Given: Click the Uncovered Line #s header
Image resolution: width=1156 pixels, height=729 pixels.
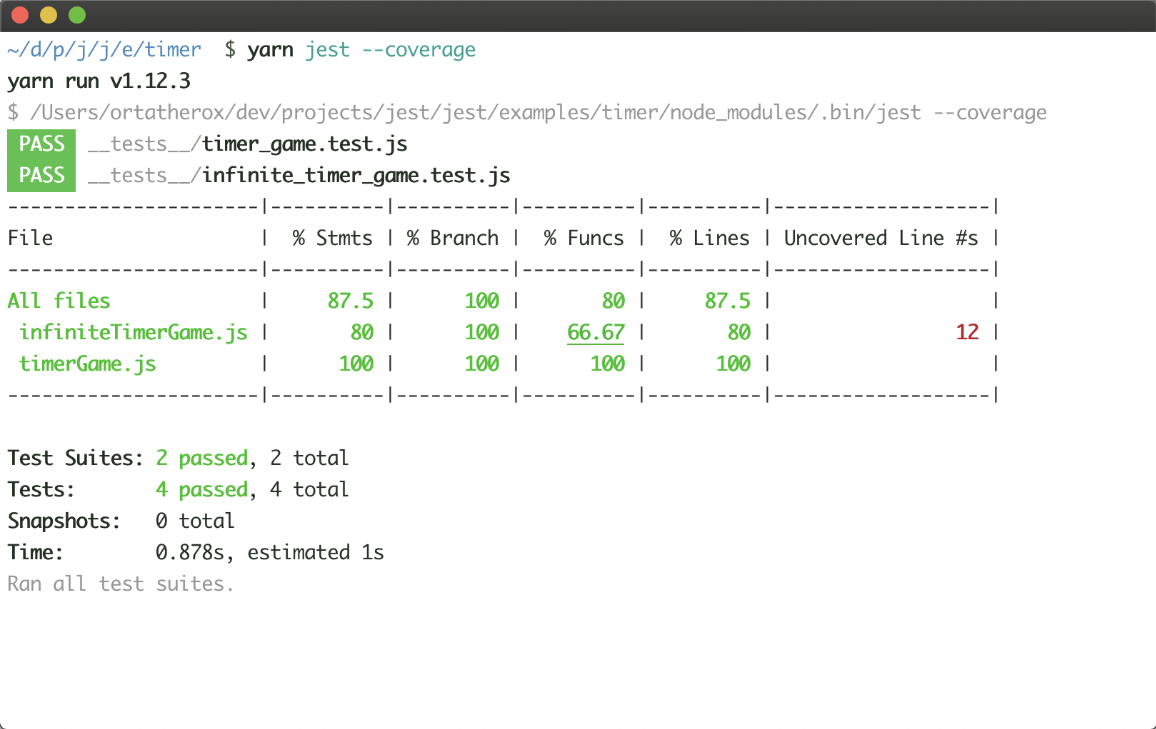Looking at the screenshot, I should [881, 238].
